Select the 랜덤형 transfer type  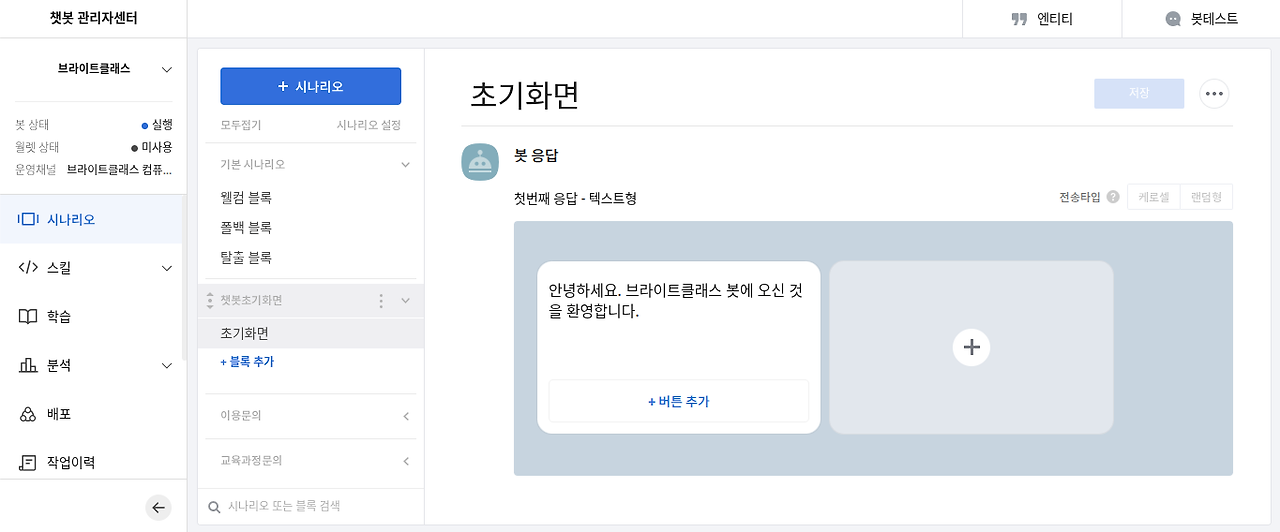1206,198
